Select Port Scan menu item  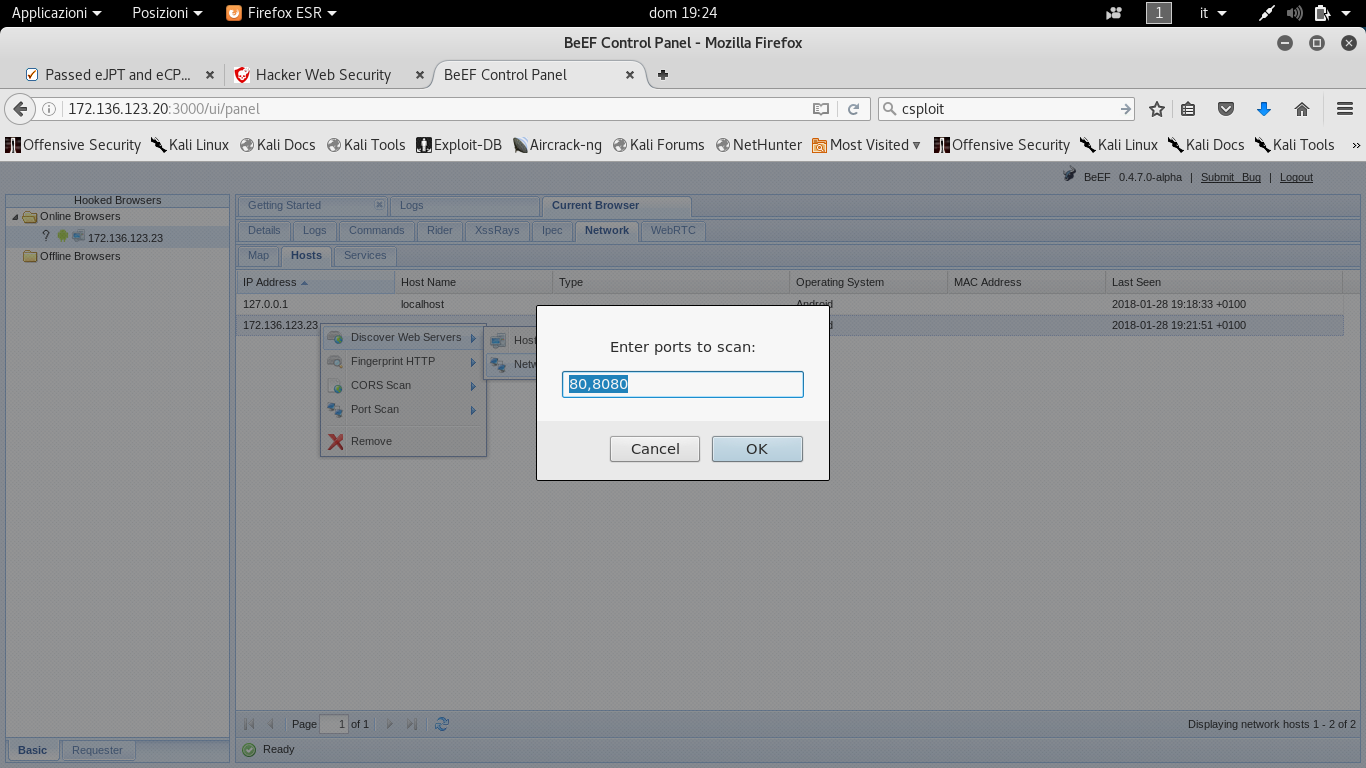pos(403,409)
